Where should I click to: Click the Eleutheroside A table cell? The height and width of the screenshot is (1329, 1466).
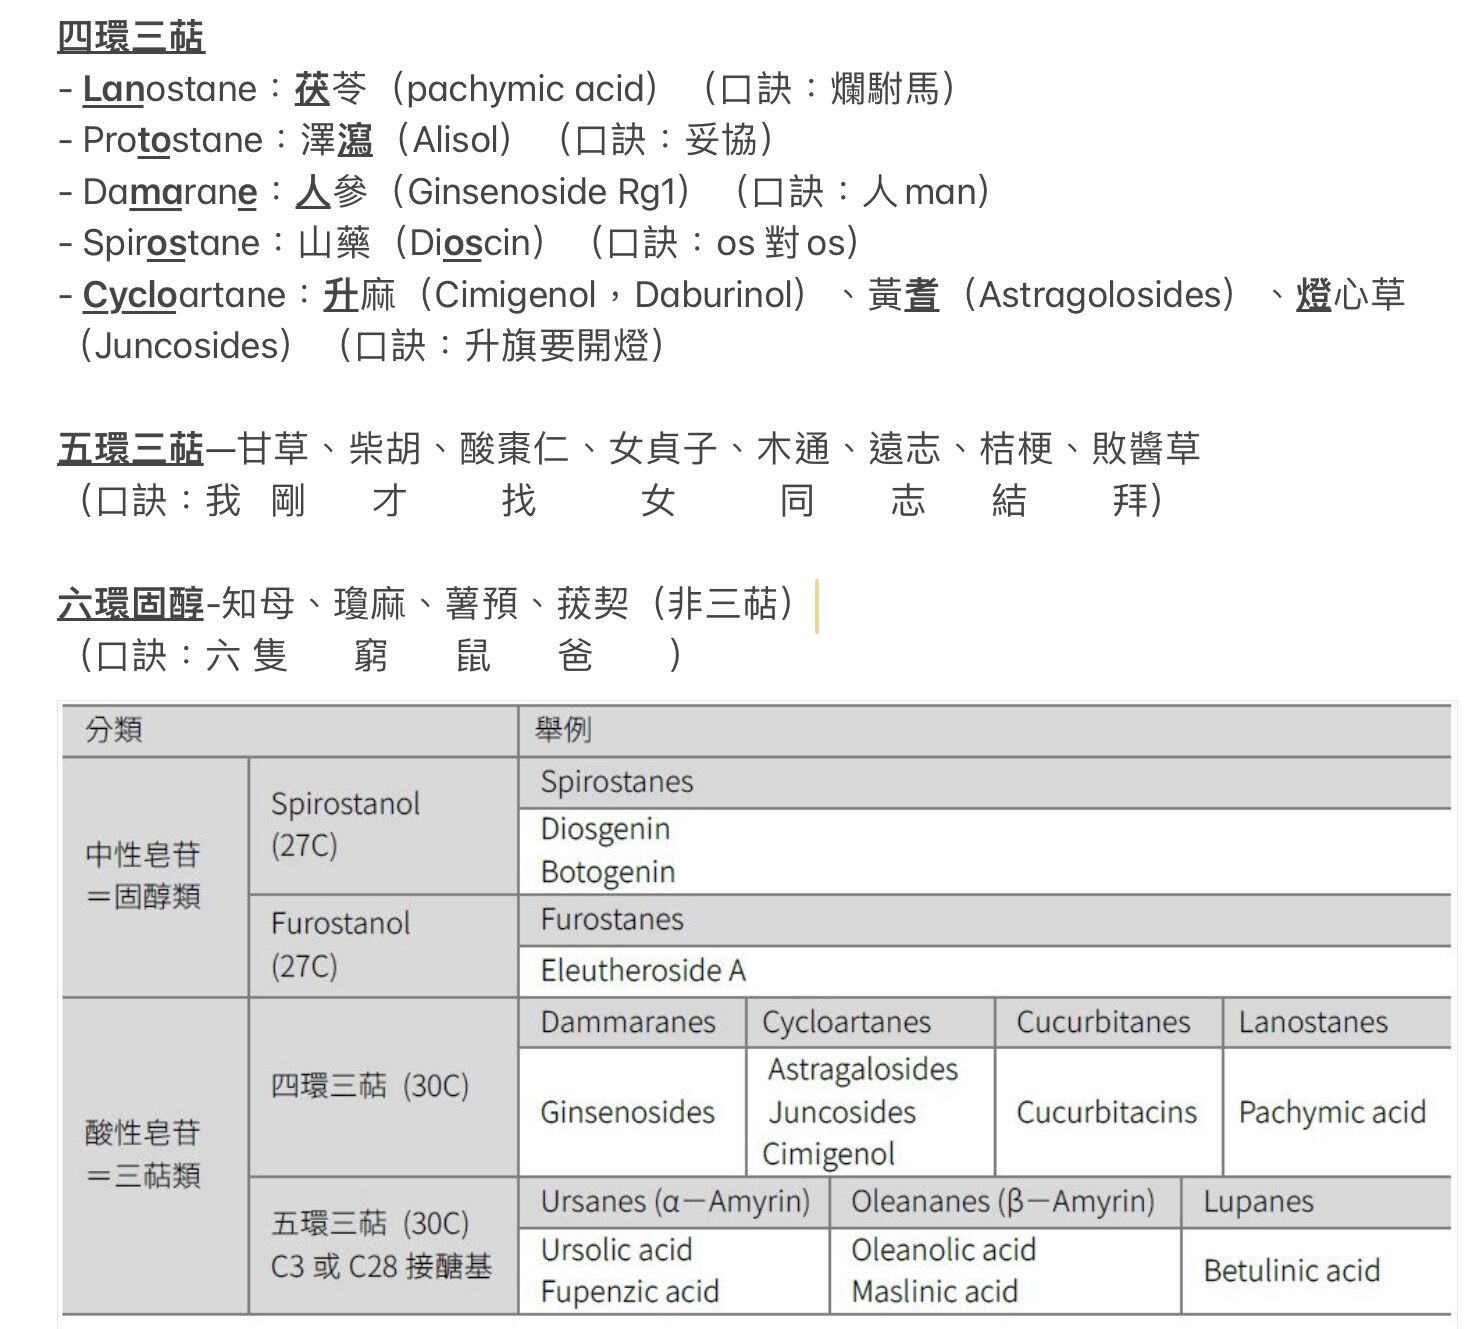[x=643, y=970]
